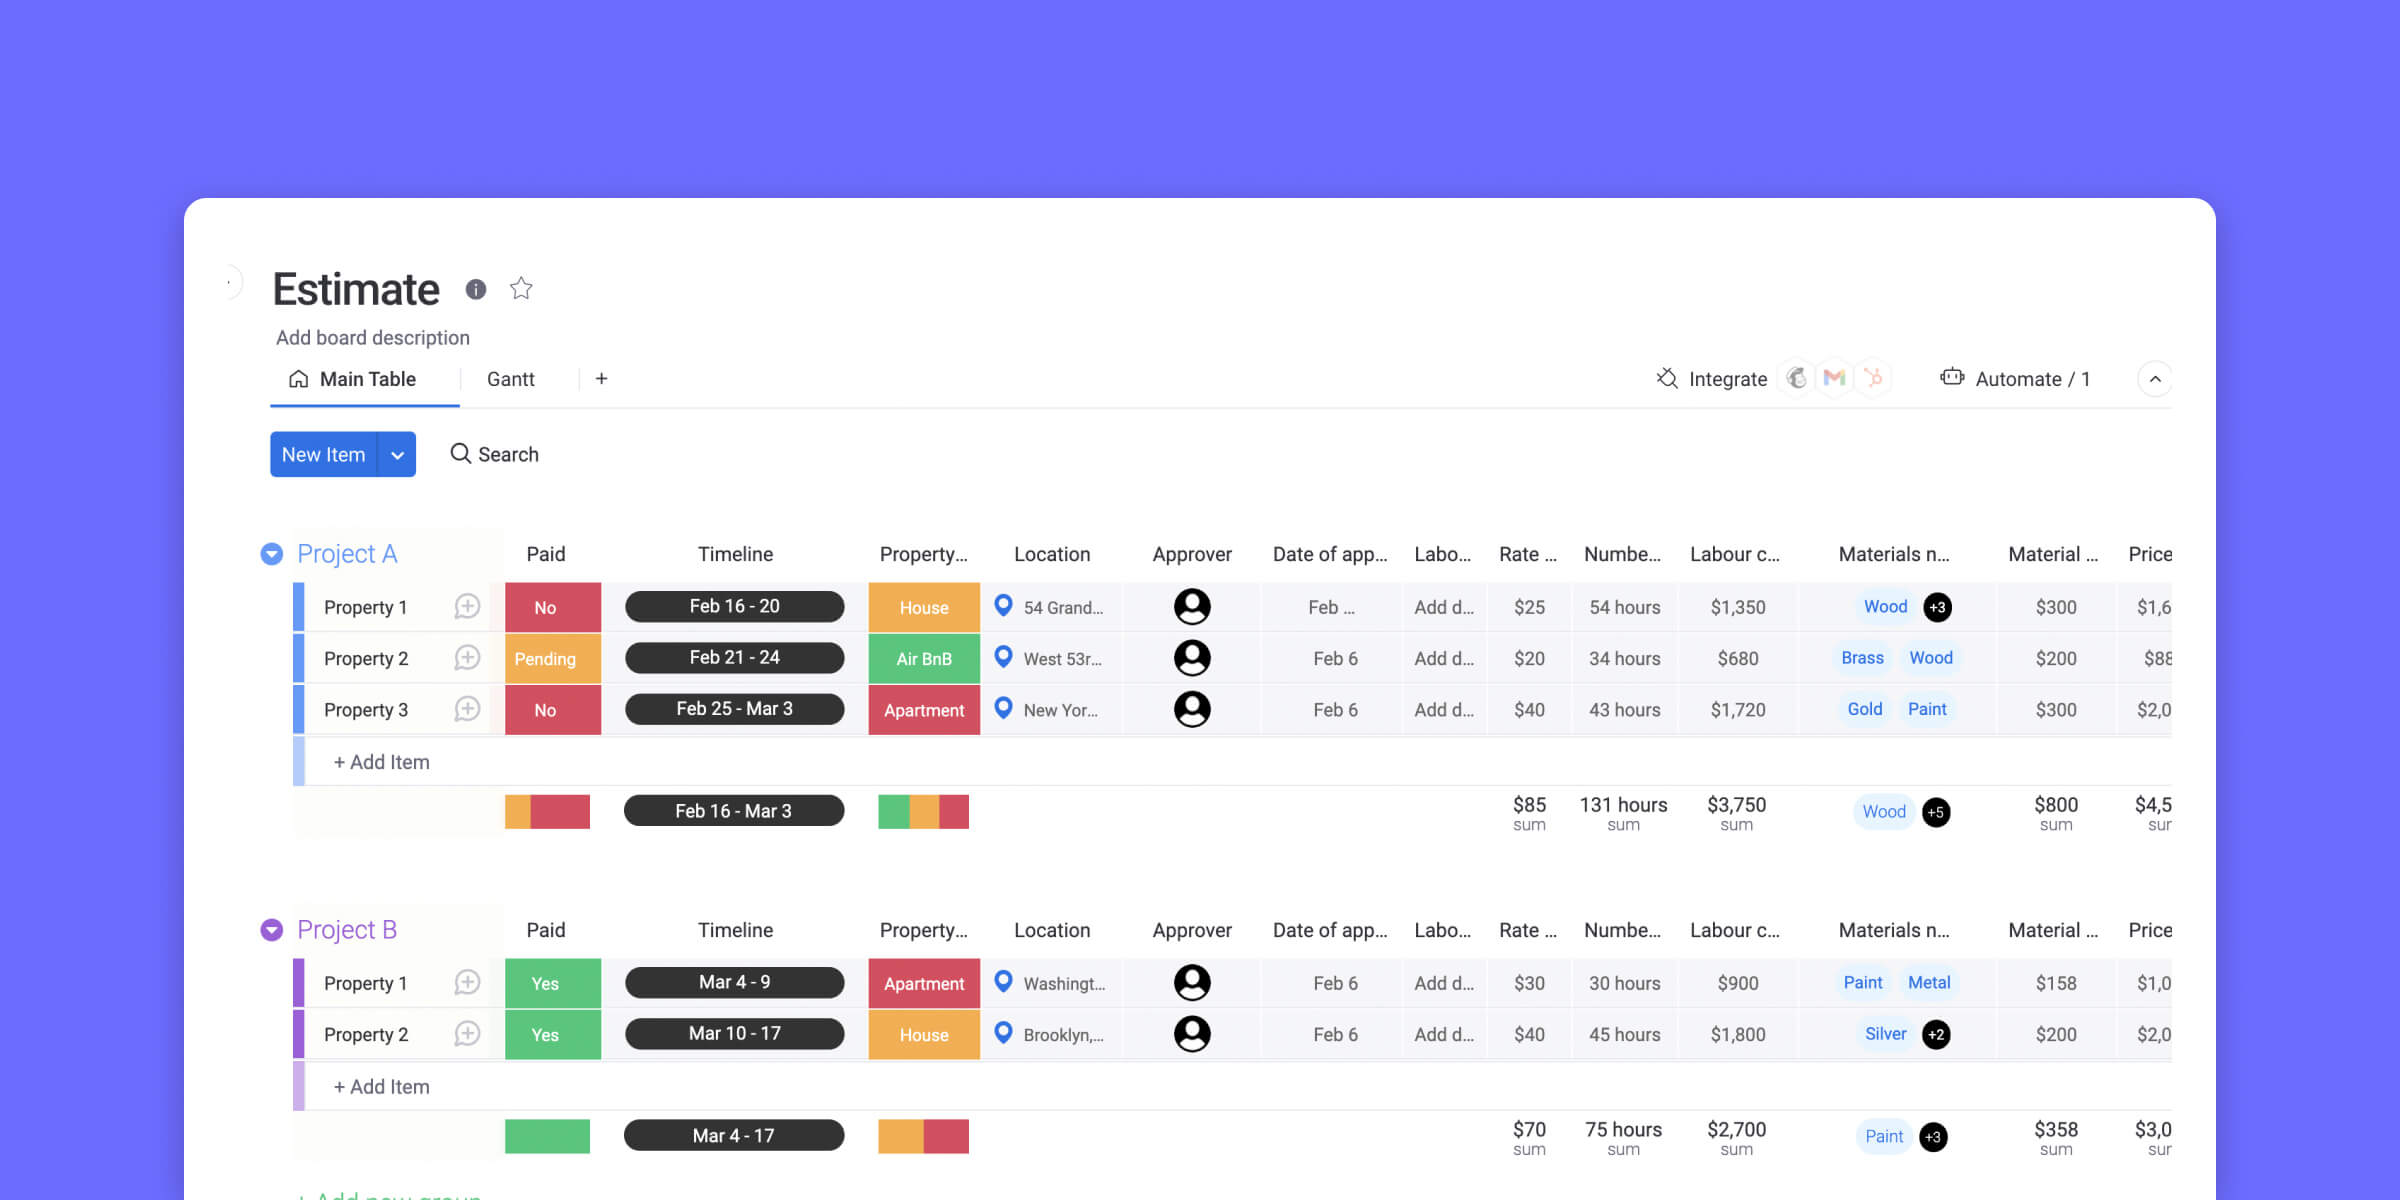Switch to the Gantt tab
This screenshot has height=1200, width=2400.
click(x=511, y=379)
